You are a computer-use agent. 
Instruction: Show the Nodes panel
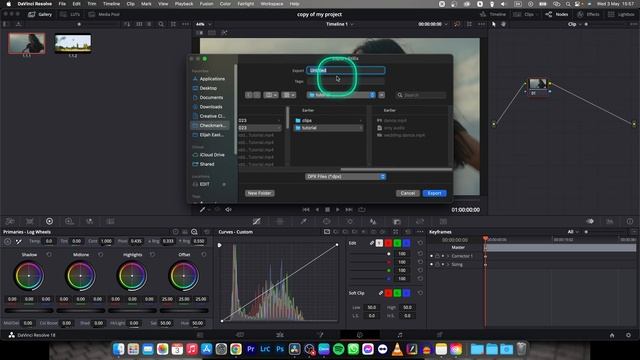pyautogui.click(x=557, y=14)
